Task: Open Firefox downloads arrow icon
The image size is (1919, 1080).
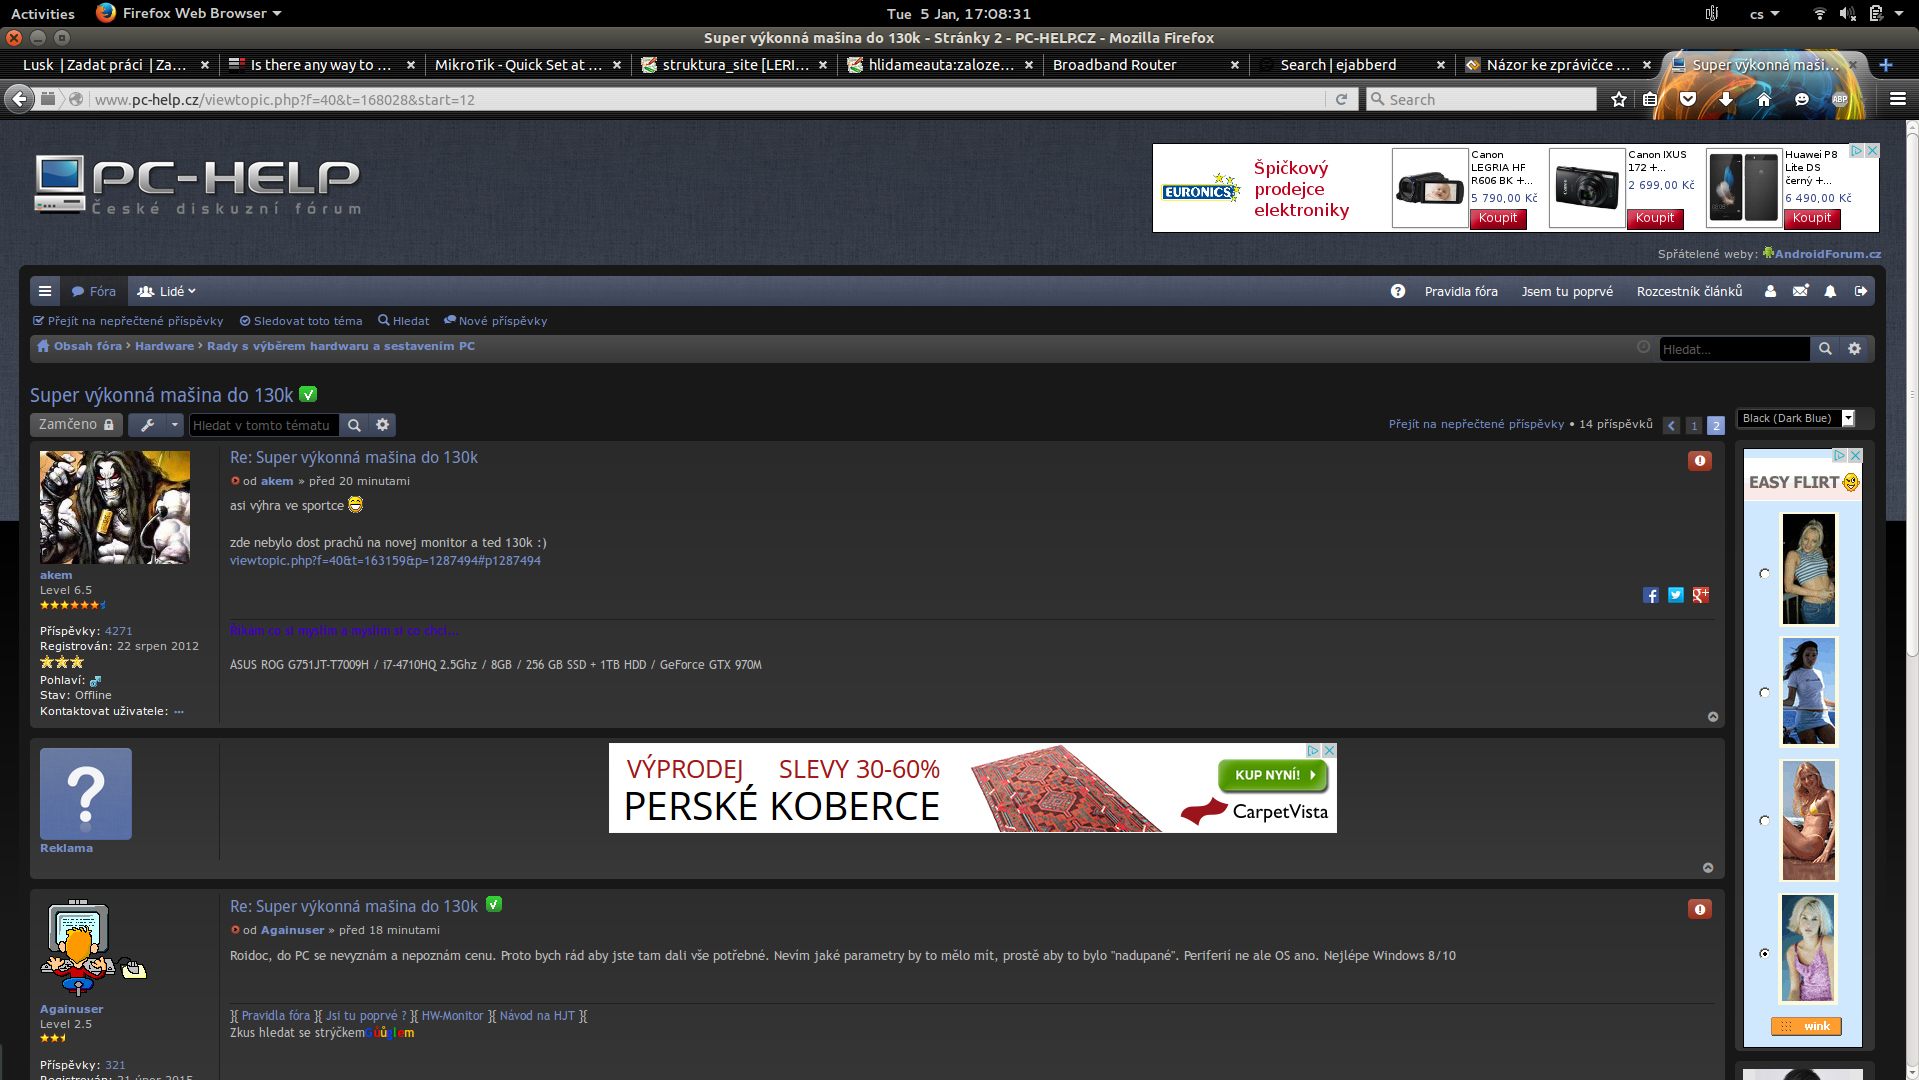Action: 1726,99
